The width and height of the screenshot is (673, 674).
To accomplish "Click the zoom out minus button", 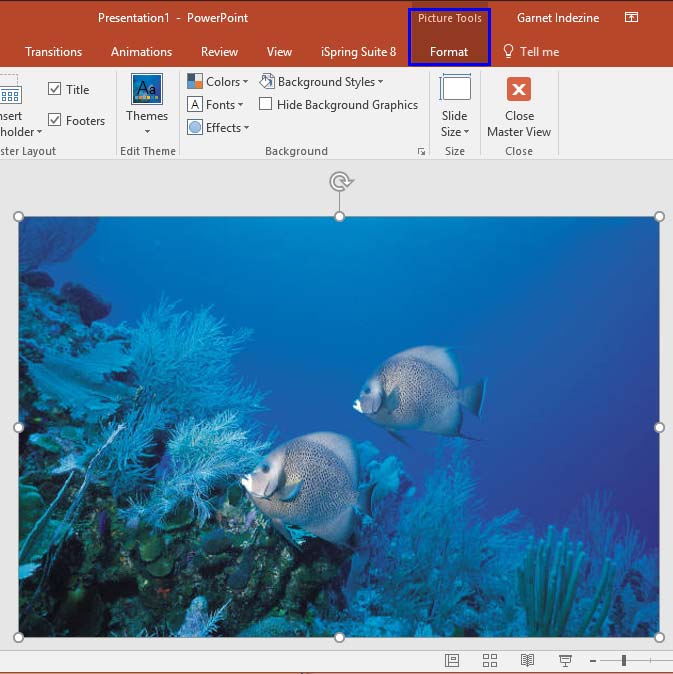I will tap(593, 661).
